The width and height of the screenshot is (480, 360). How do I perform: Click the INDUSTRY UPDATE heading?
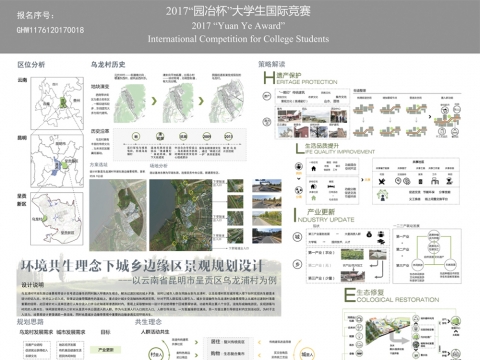[x=326, y=220]
